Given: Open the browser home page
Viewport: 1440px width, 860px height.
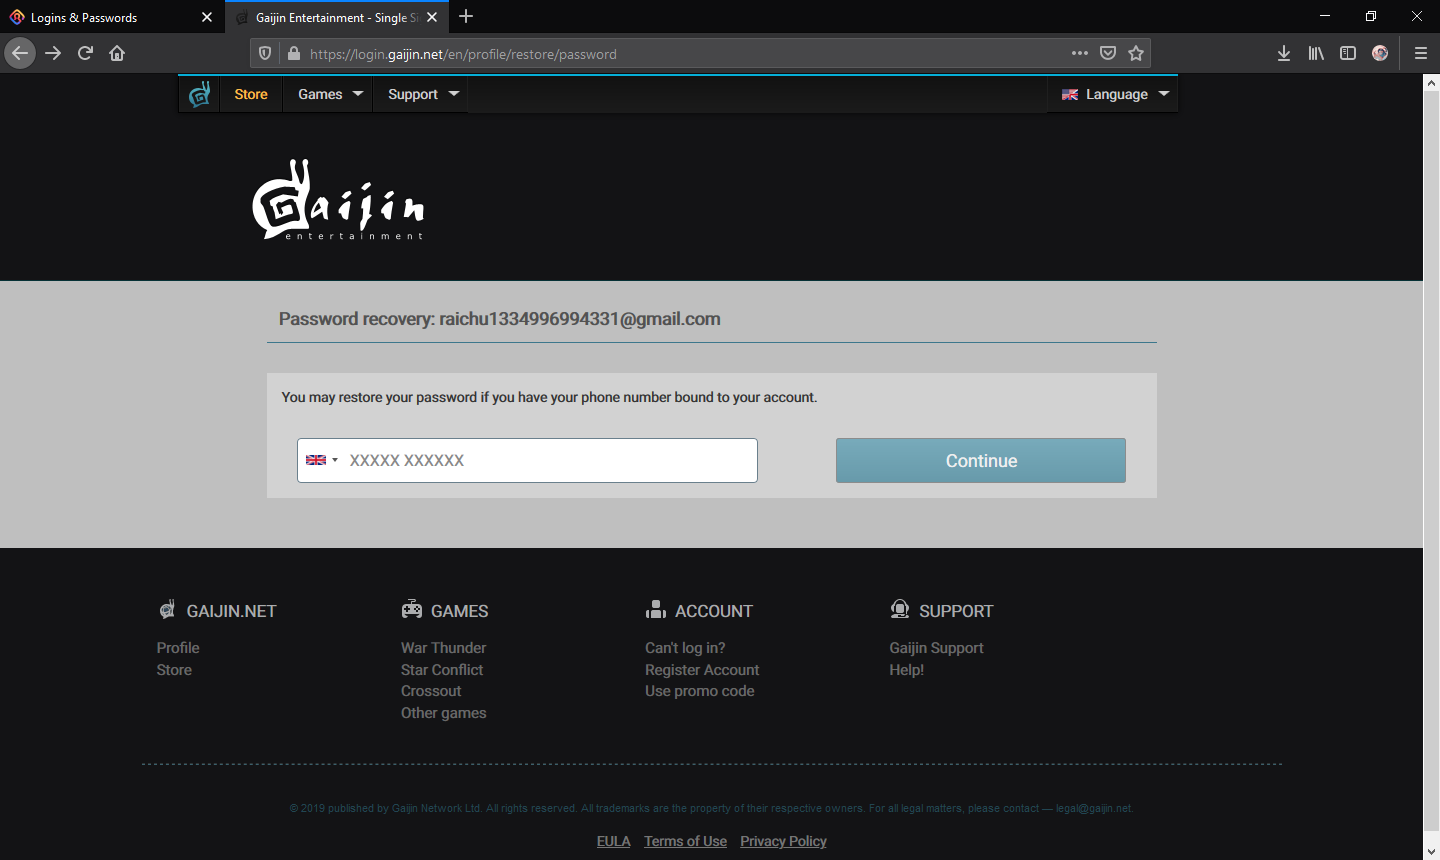Looking at the screenshot, I should (117, 53).
